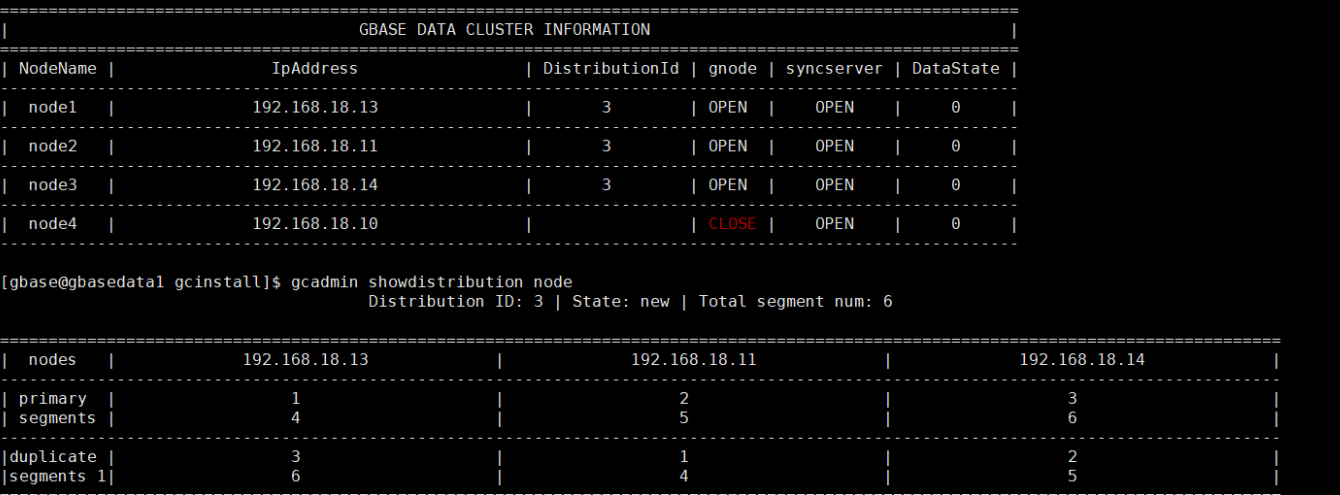Click duplicate segment 5 under 192.168.18.14
Viewport: 1340px width, 495px height.
point(1072,476)
